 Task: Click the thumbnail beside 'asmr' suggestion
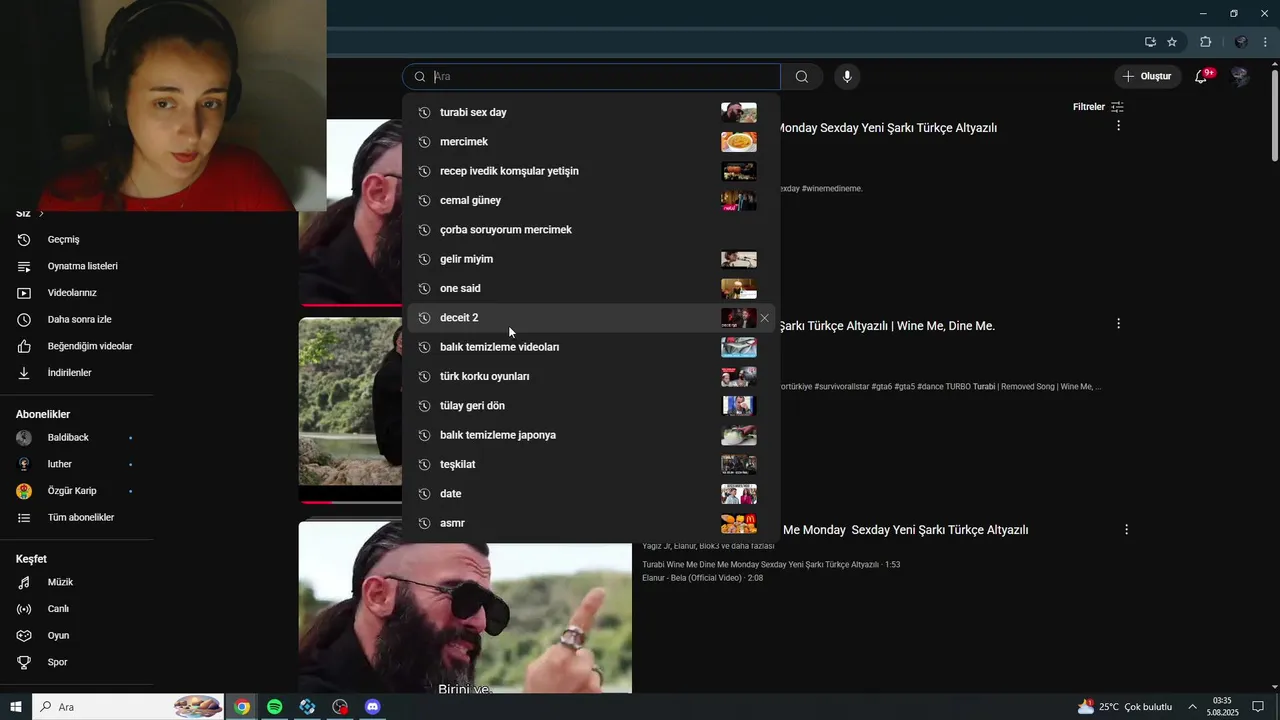[739, 523]
